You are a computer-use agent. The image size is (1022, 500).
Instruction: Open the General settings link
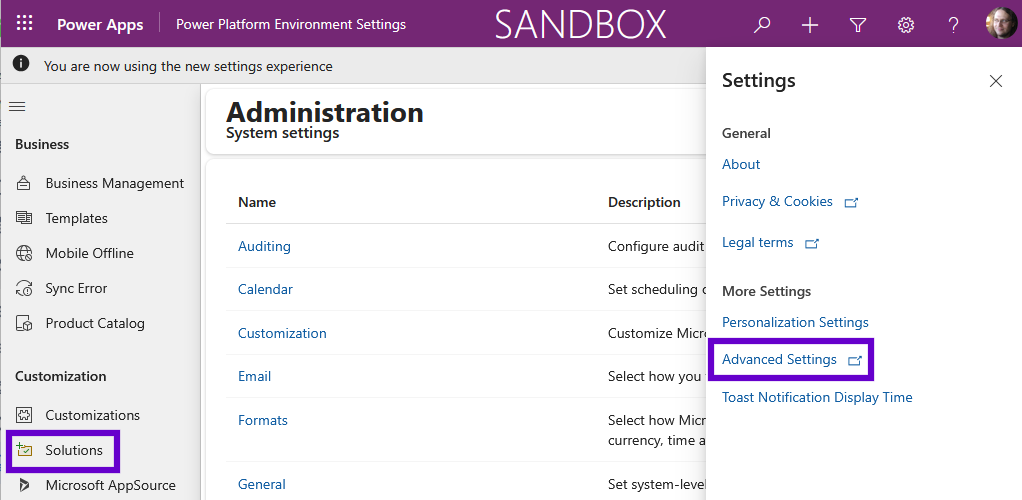pyautogui.click(x=261, y=484)
